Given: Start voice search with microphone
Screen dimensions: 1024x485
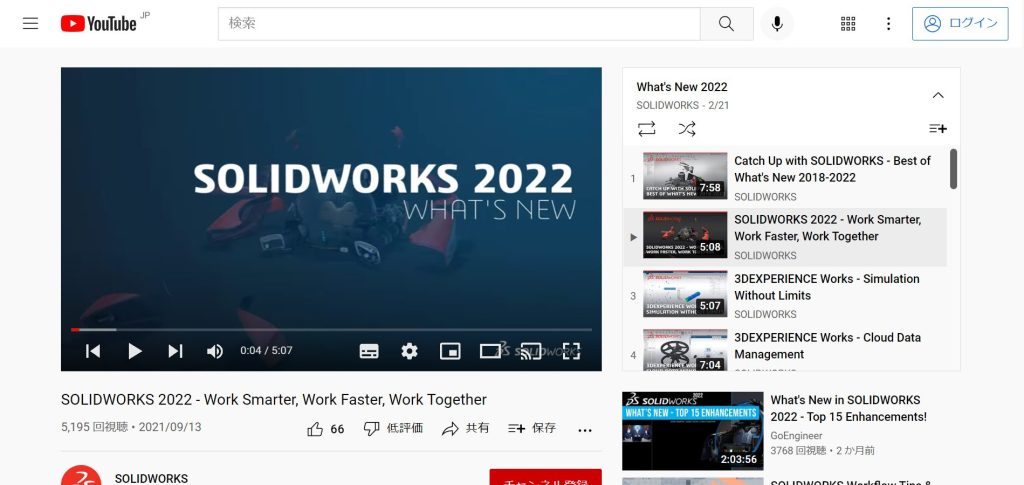Looking at the screenshot, I should 776,23.
